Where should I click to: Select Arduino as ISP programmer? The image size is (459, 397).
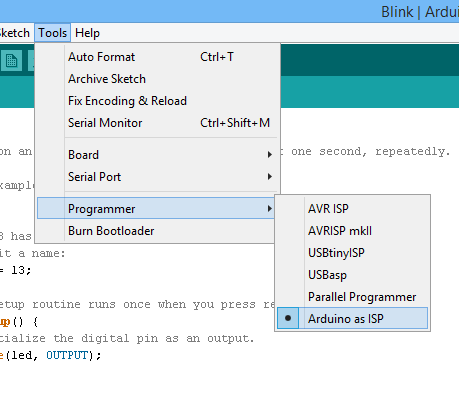tap(353, 318)
